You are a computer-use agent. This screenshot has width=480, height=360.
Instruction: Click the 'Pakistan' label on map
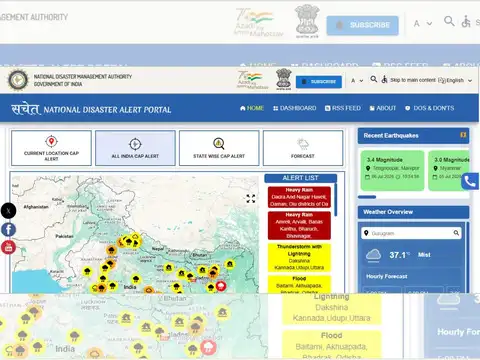coord(64,236)
